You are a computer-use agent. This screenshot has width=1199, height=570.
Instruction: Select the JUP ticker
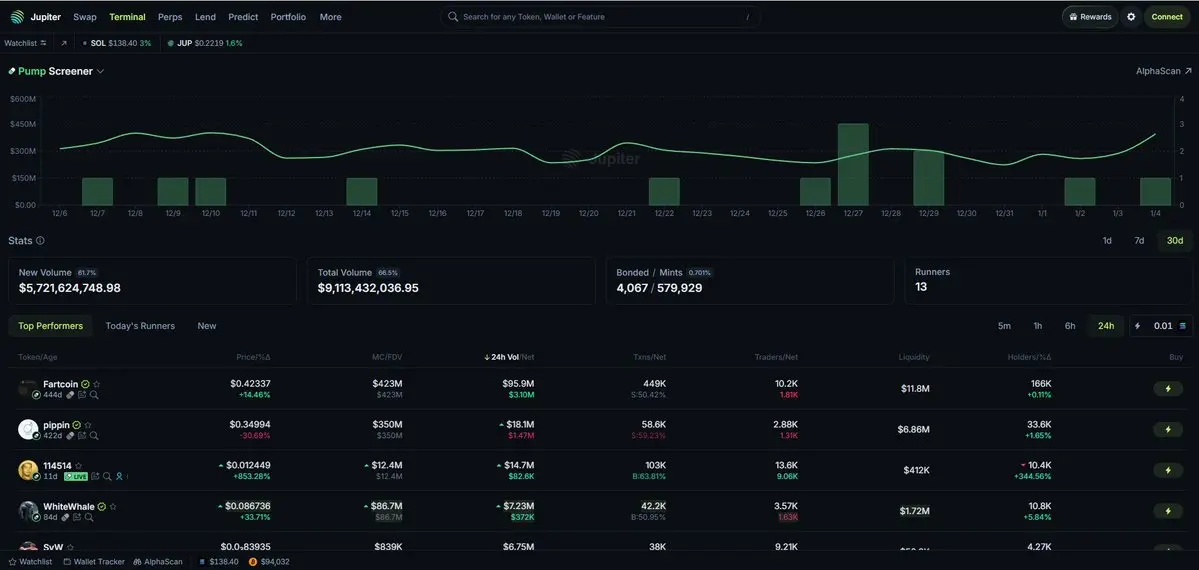point(205,43)
